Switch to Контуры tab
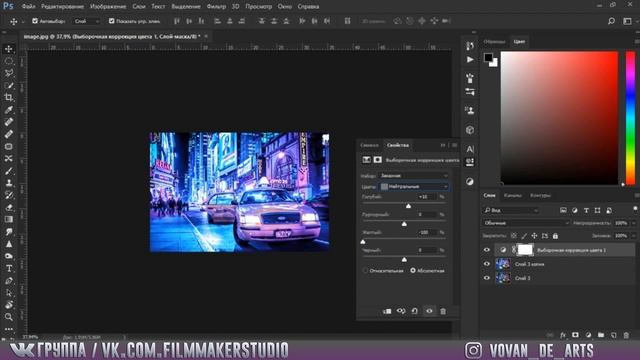Screen dimensions: 640x360 540,196
